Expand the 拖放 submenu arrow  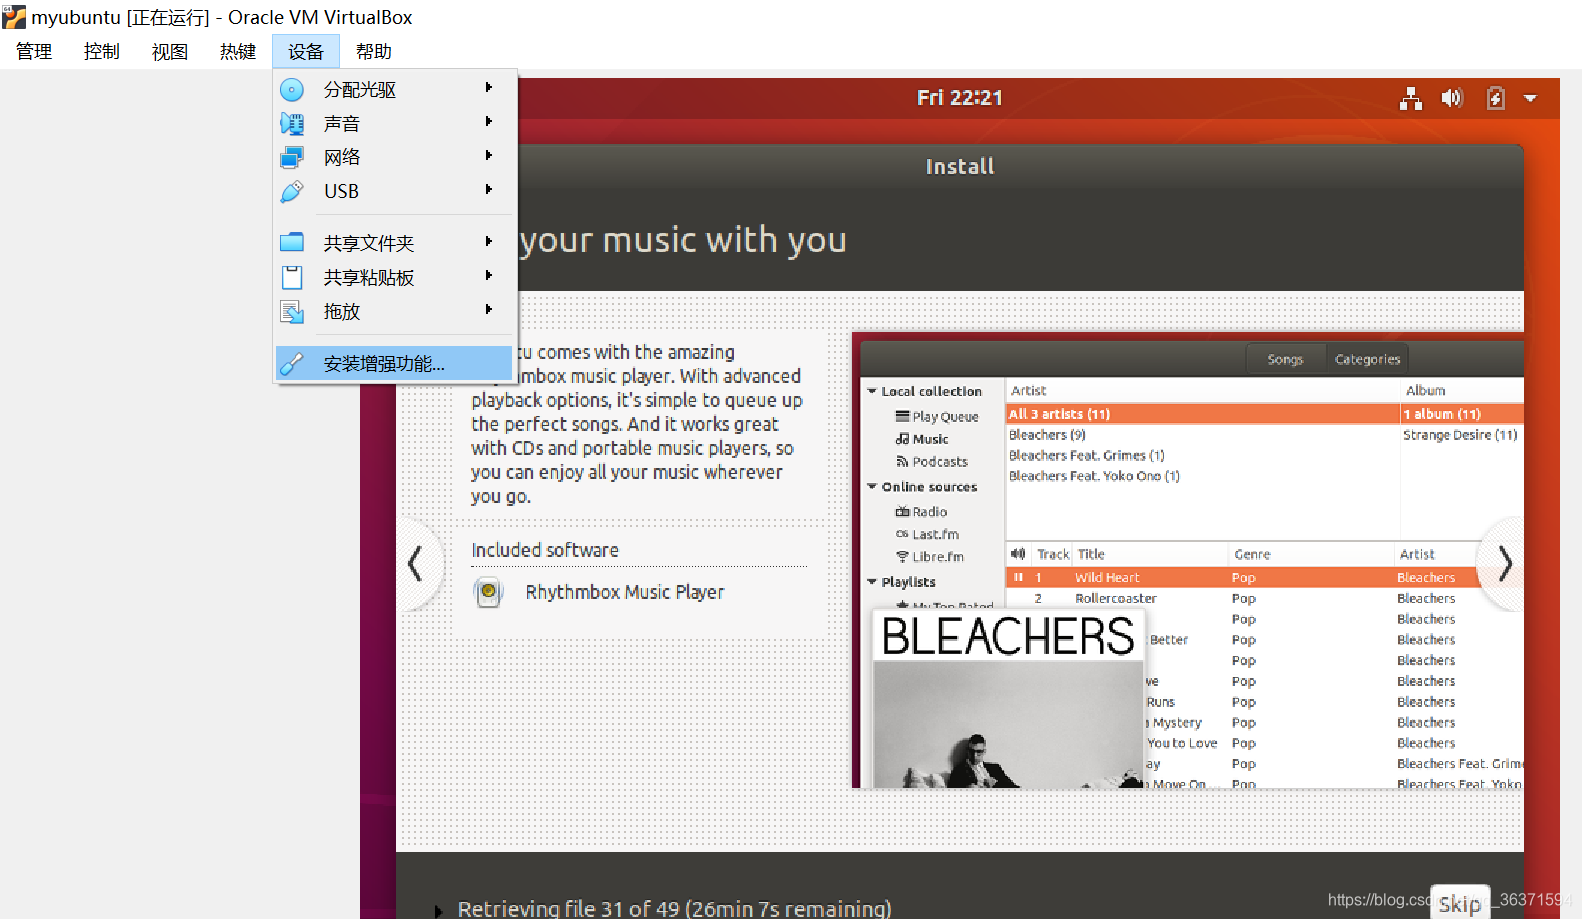[x=489, y=309]
